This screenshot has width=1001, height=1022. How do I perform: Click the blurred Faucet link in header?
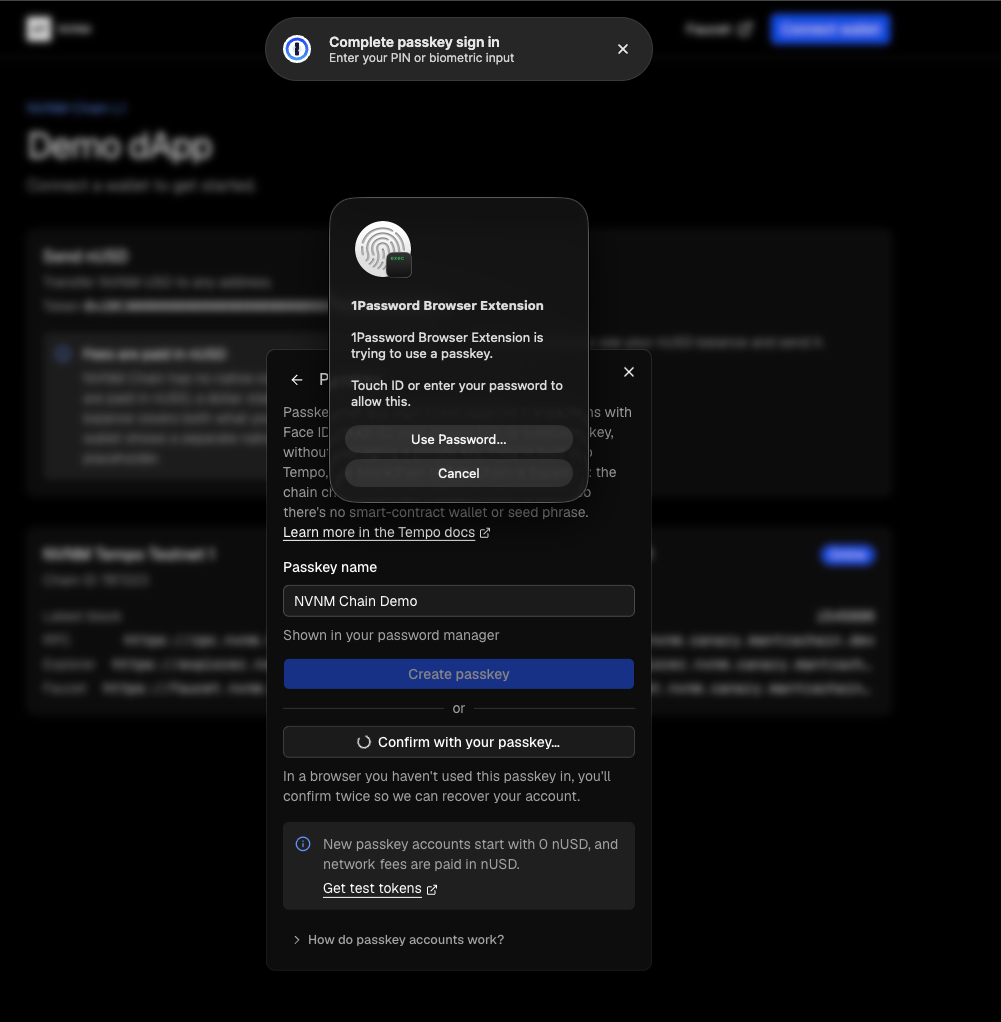(719, 29)
